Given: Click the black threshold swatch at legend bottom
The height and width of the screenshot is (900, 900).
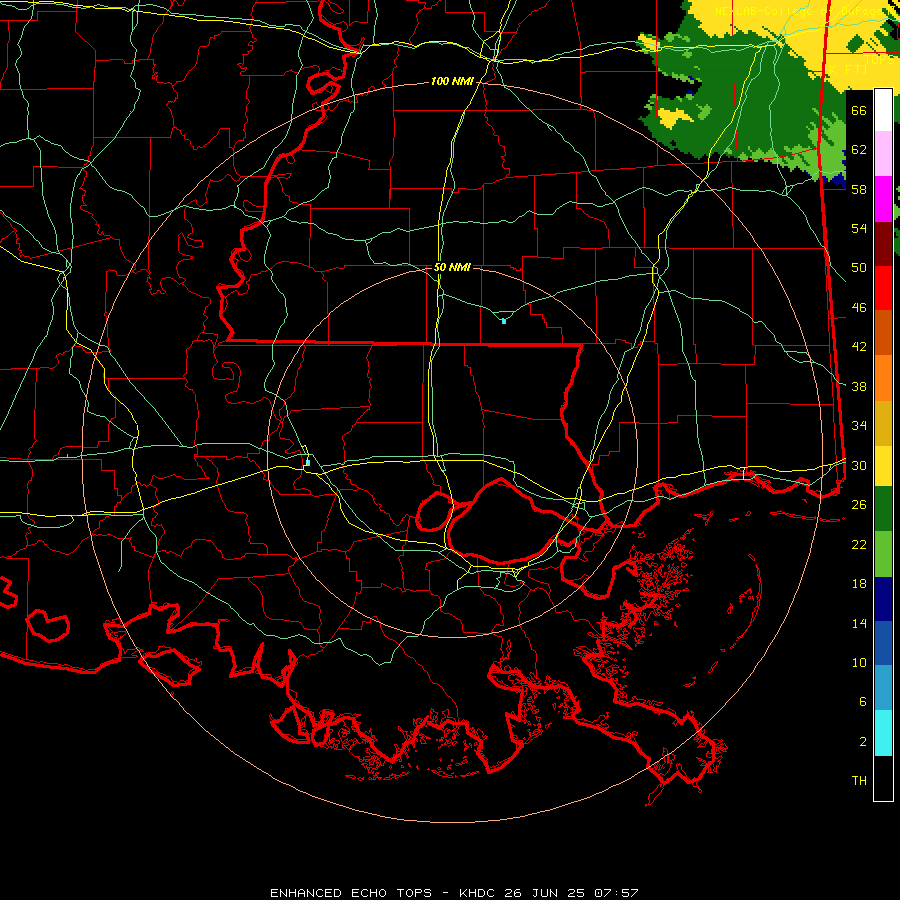Looking at the screenshot, I should coord(883,778).
